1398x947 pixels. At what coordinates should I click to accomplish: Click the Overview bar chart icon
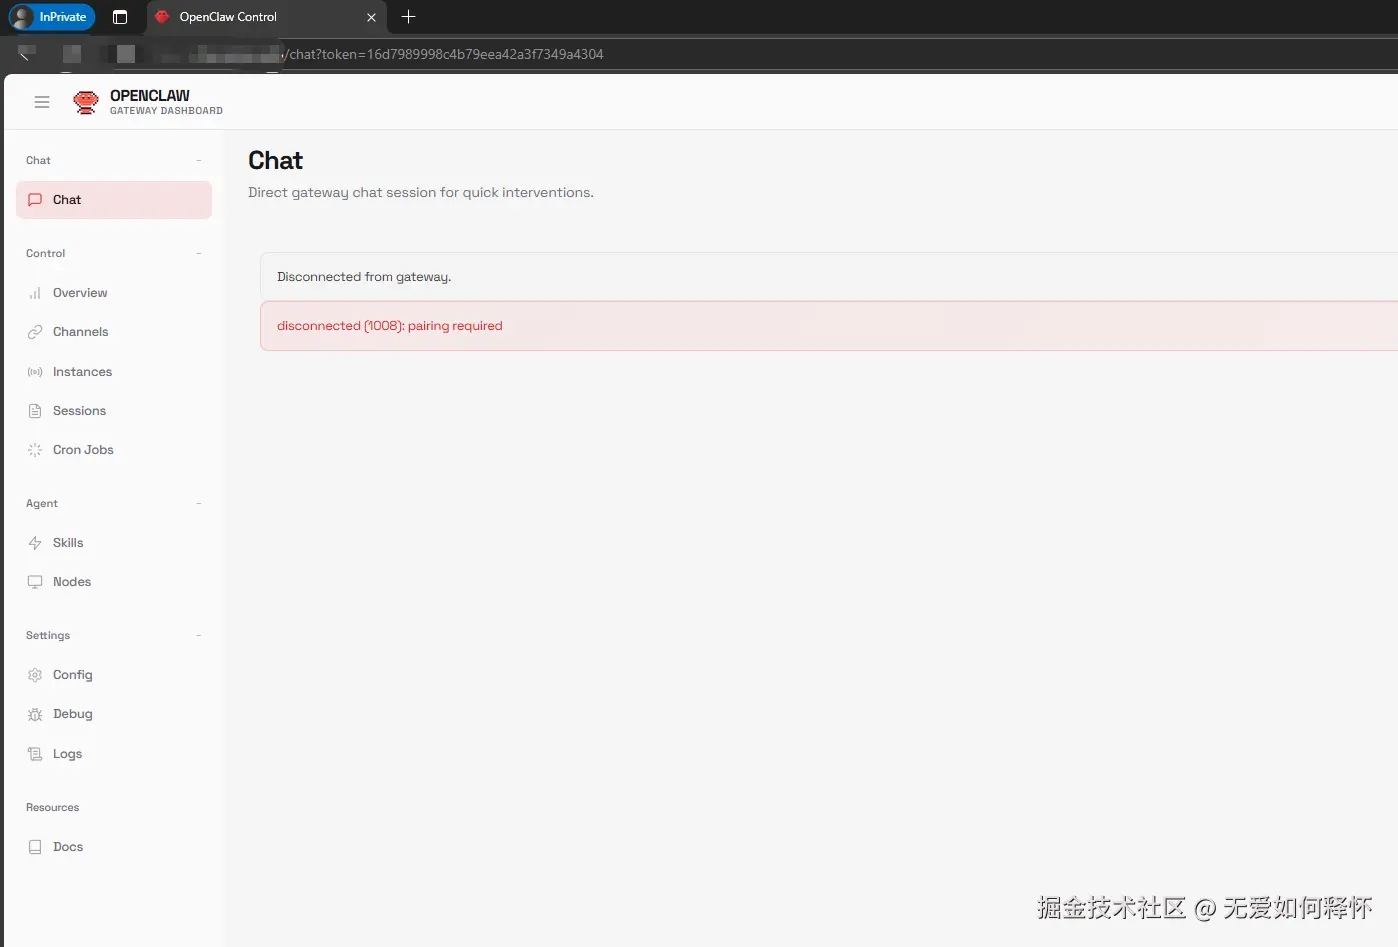tap(35, 293)
